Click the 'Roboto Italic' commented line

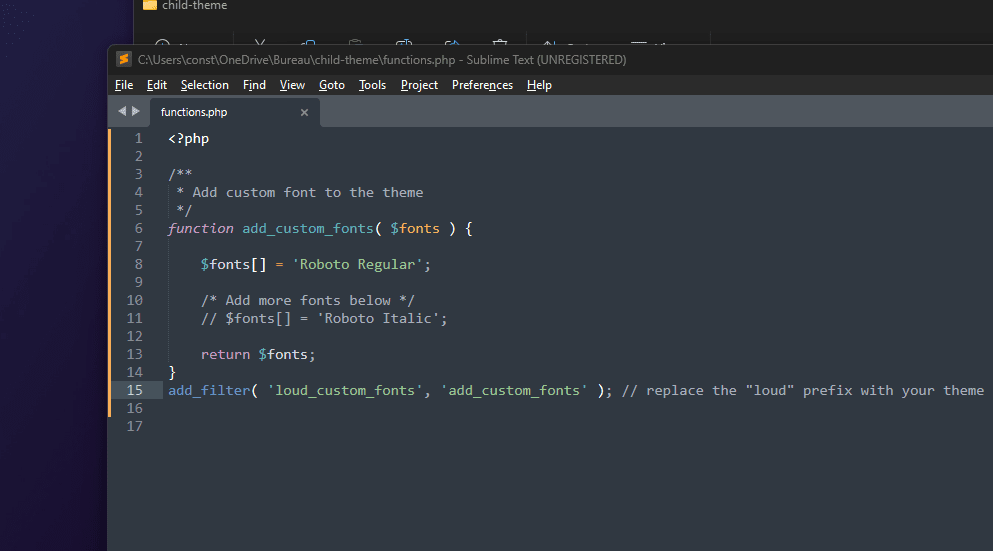pos(324,319)
